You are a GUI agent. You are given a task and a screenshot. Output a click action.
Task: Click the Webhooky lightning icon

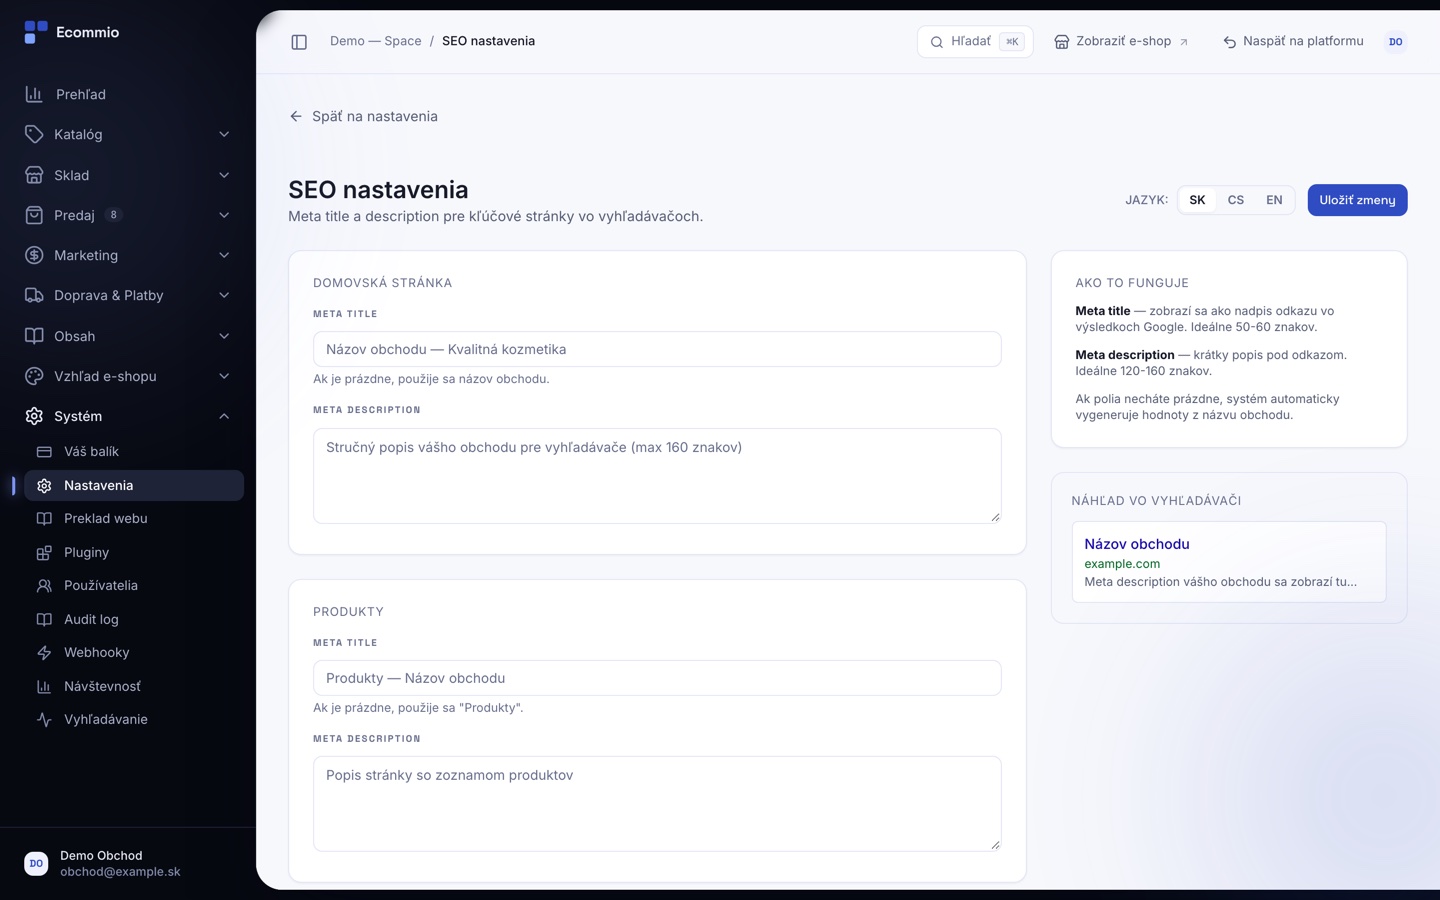[44, 653]
